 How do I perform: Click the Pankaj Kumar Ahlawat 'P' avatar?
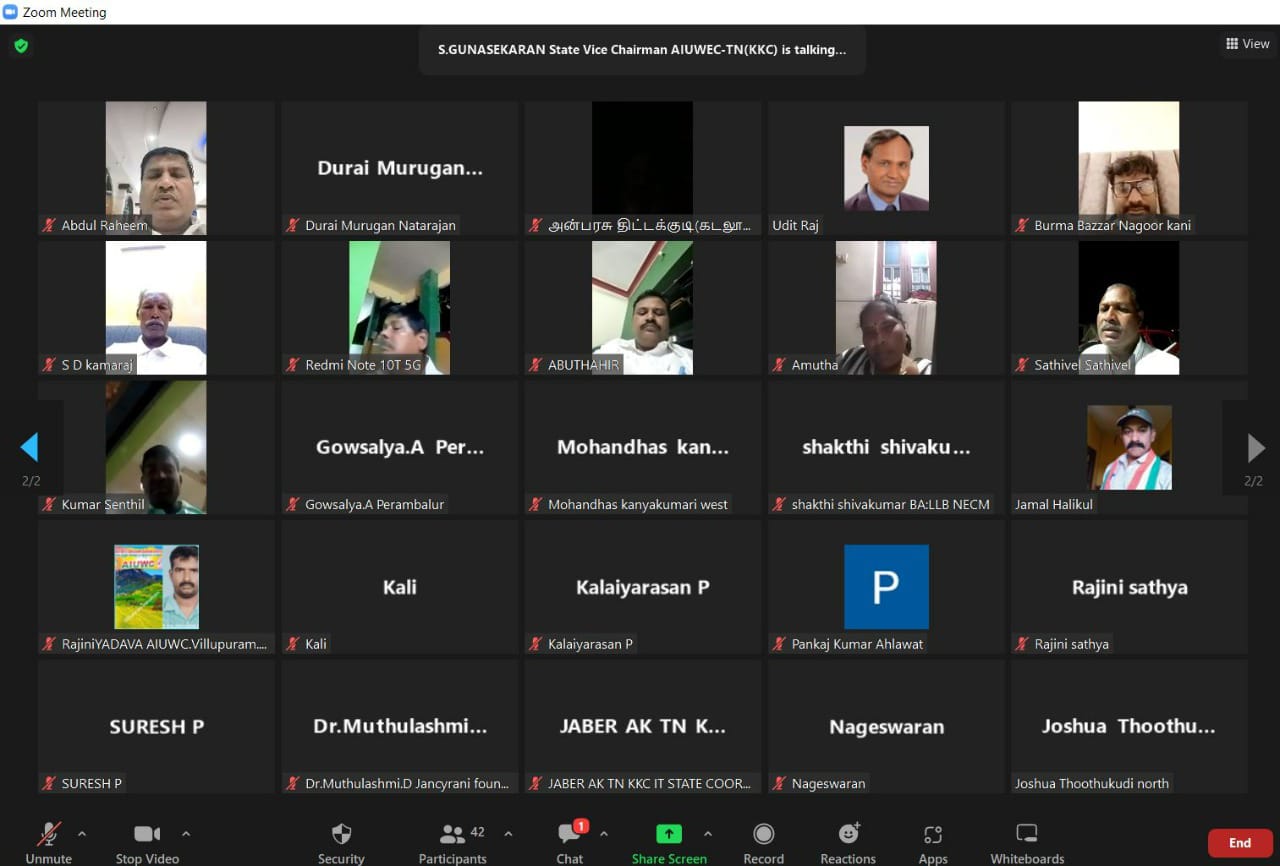tap(886, 587)
